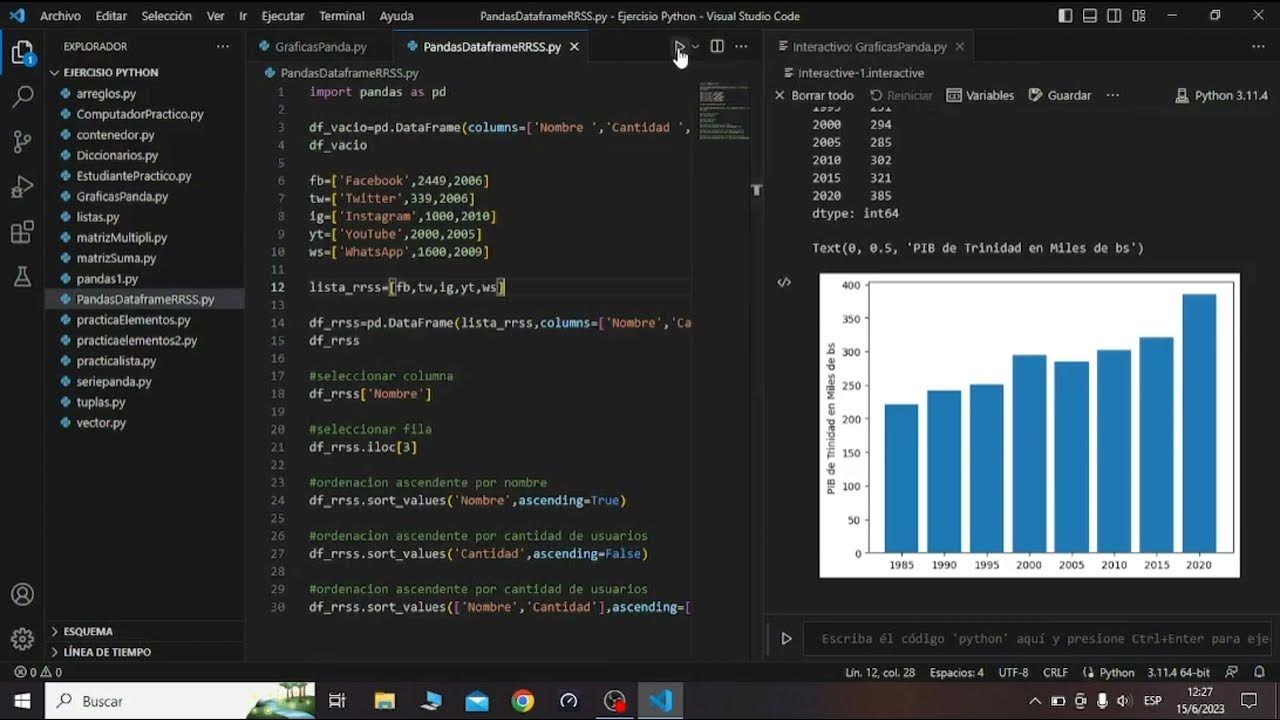Screen dimensions: 1280x720
Task: Open the Accounts icon in activity bar
Action: pos(22,594)
